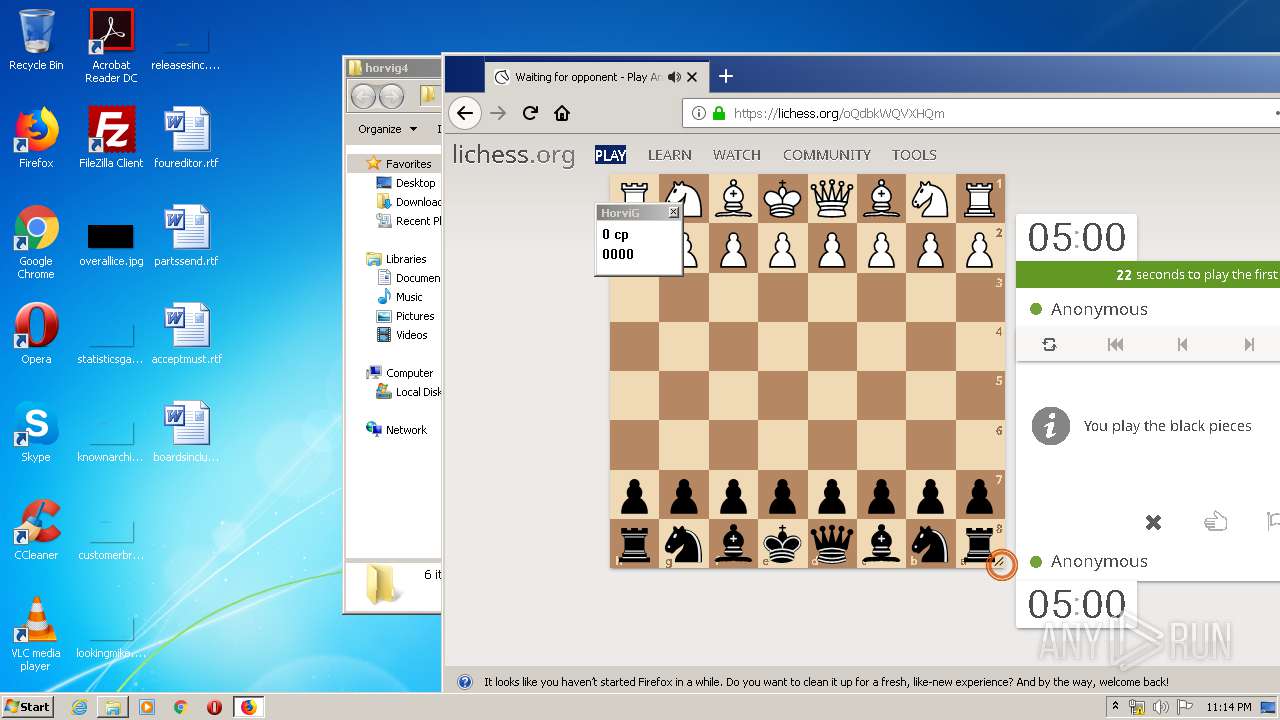The image size is (1280, 720).
Task: Open Opera desktop shortcut
Action: [36, 334]
